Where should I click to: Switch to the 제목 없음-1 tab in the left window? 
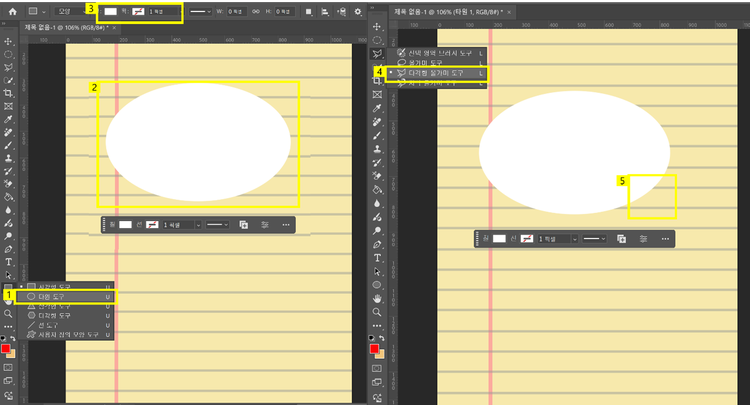click(66, 28)
